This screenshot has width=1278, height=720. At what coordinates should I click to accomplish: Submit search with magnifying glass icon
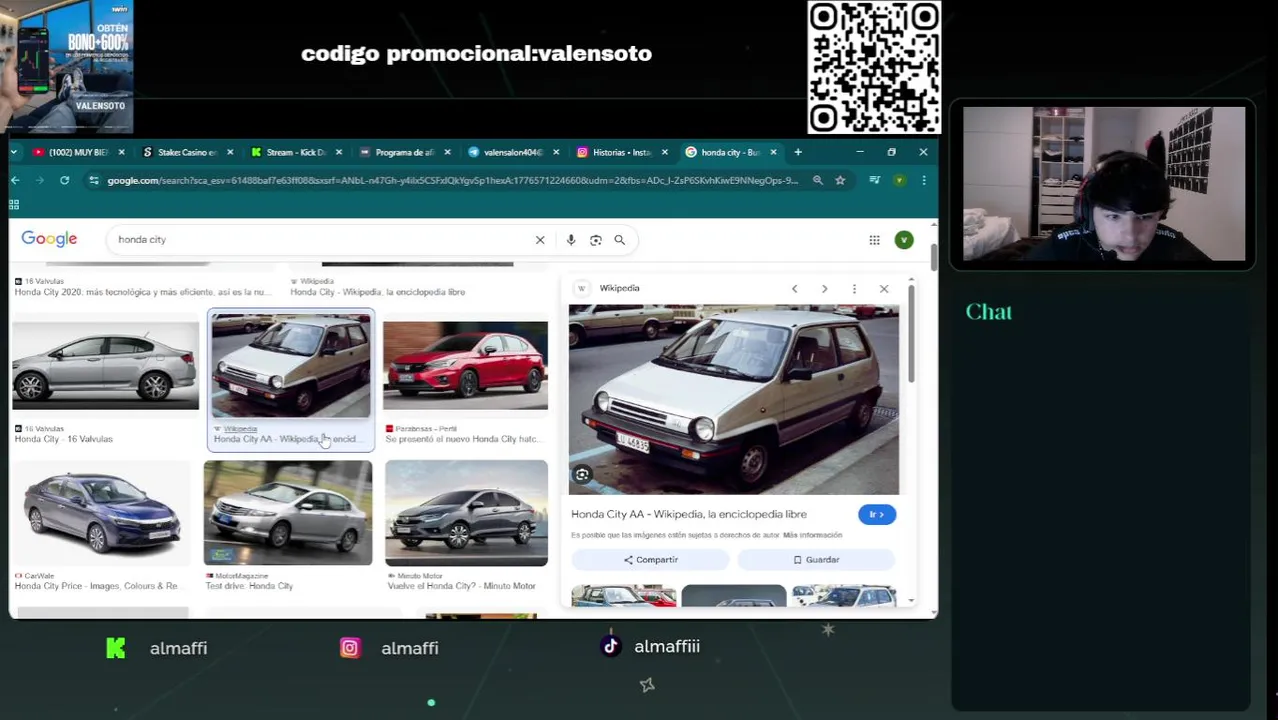[620, 240]
